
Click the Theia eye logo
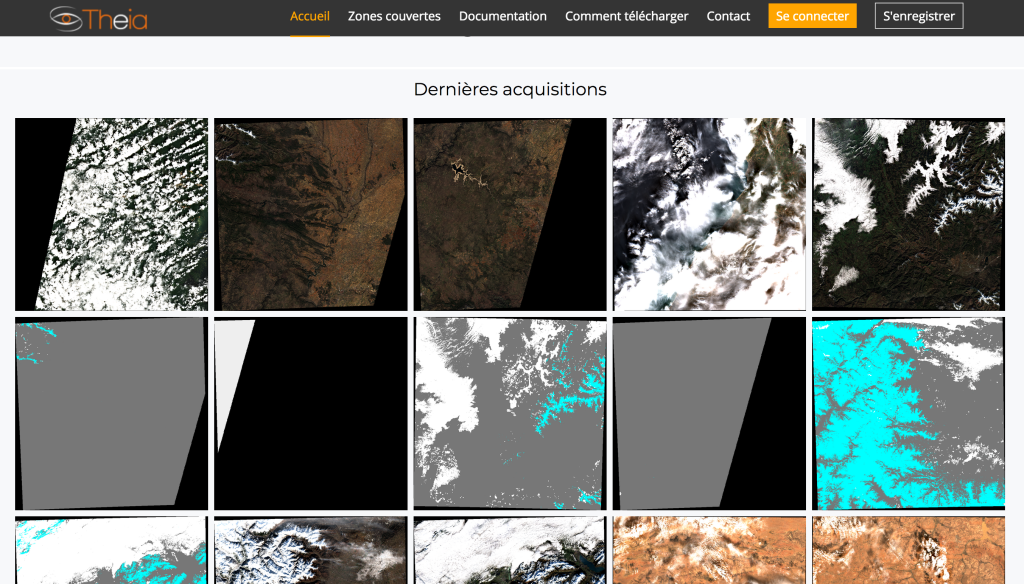(99, 18)
